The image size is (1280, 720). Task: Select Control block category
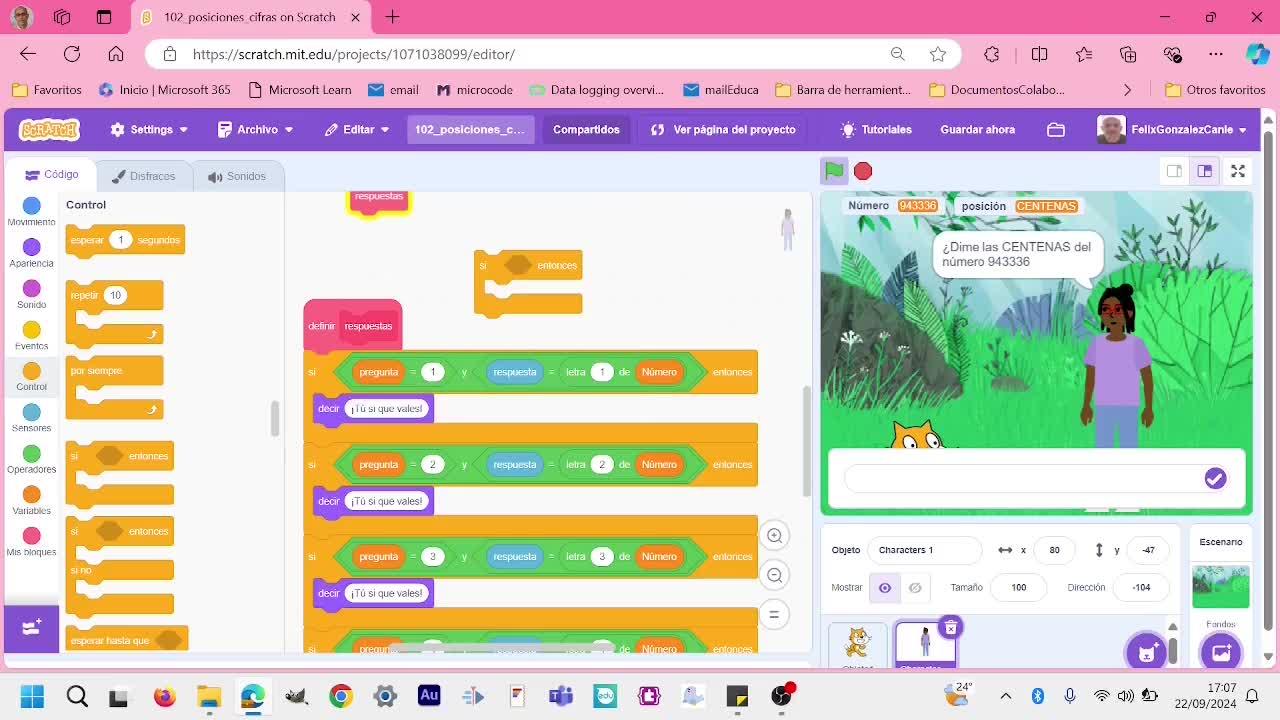click(x=31, y=377)
